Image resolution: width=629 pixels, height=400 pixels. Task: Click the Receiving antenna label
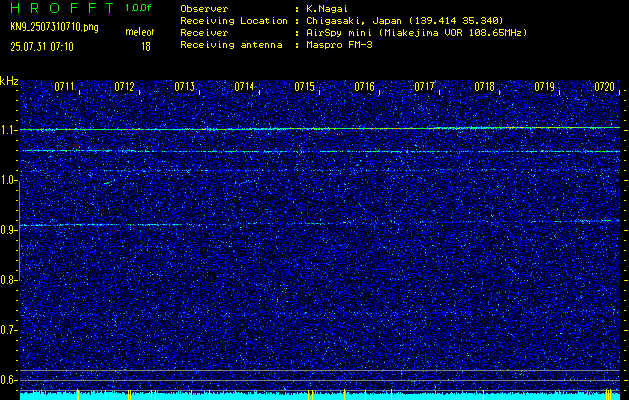pyautogui.click(x=231, y=45)
